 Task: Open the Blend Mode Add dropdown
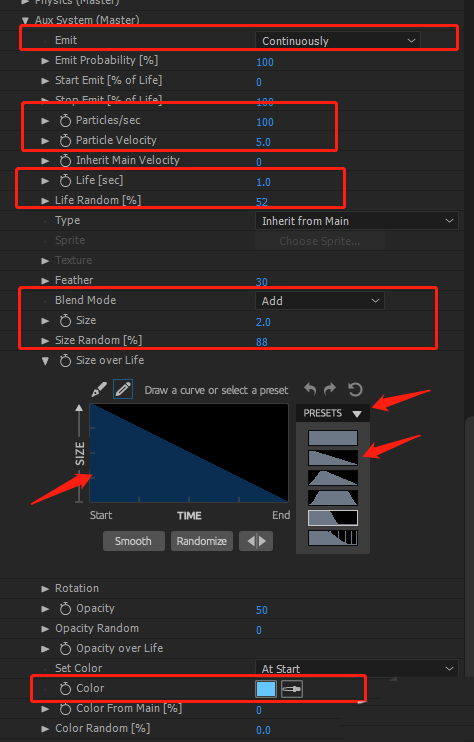[320, 301]
